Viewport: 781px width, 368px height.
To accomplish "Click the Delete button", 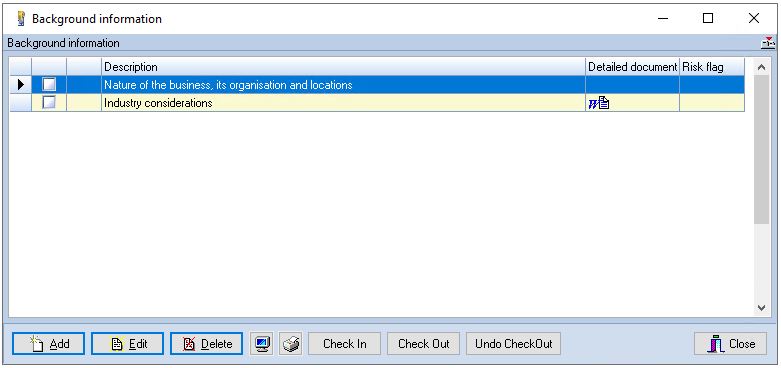I will pos(207,344).
